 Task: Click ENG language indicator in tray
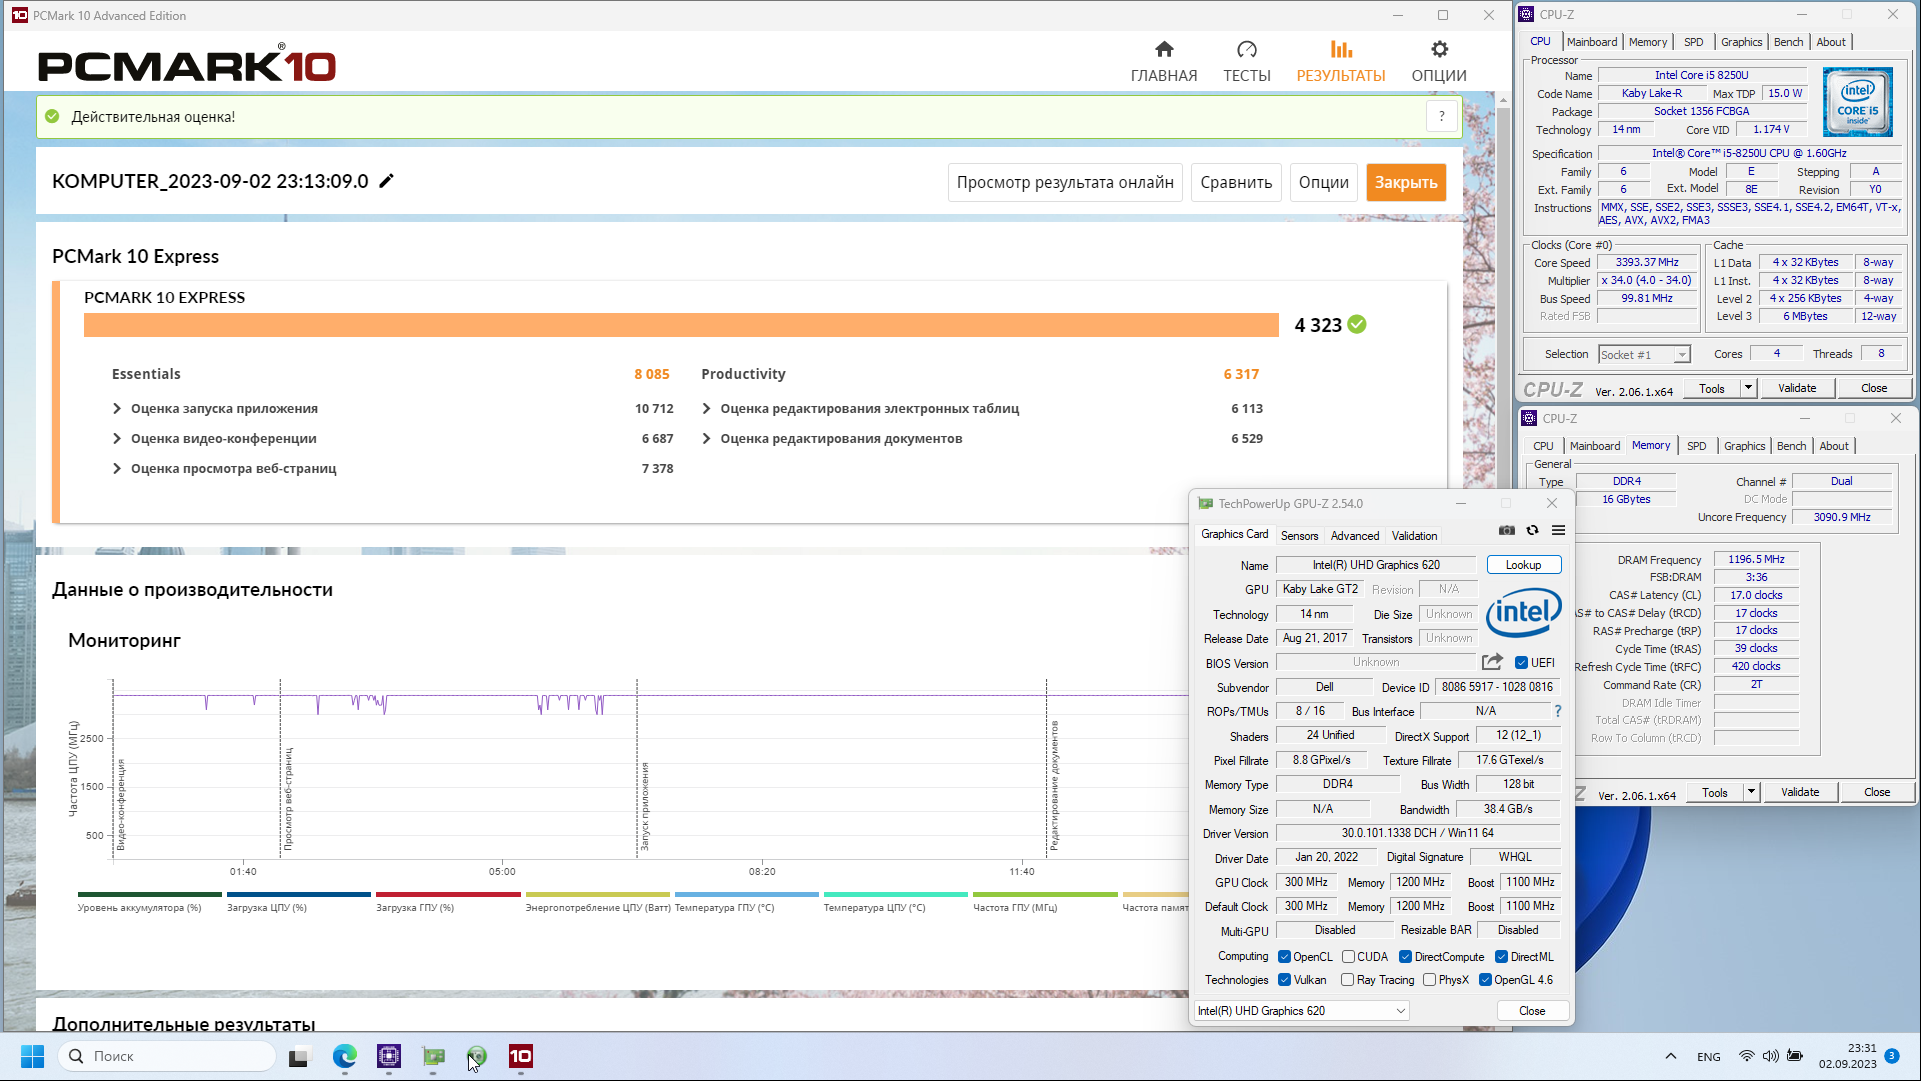click(x=1708, y=1057)
